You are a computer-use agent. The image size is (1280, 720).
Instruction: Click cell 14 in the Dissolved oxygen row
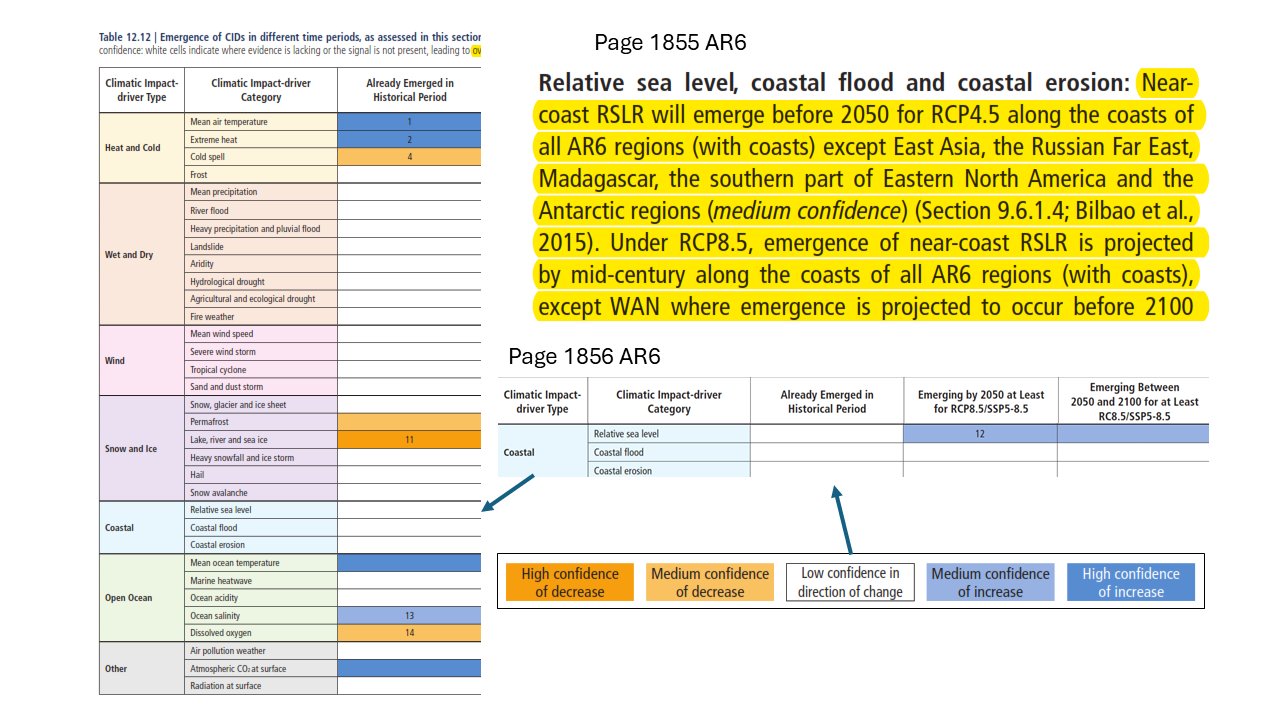click(x=409, y=633)
